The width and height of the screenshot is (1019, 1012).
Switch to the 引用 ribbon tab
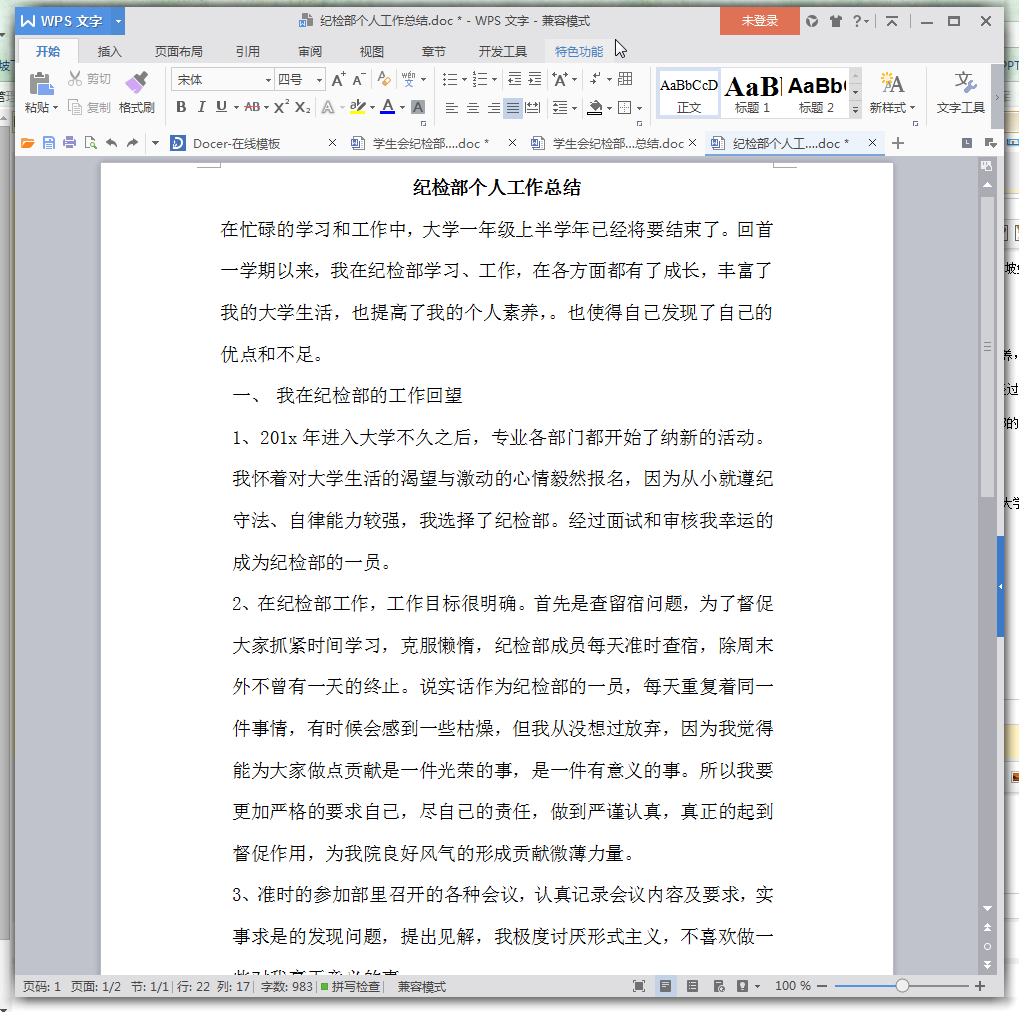tap(248, 51)
